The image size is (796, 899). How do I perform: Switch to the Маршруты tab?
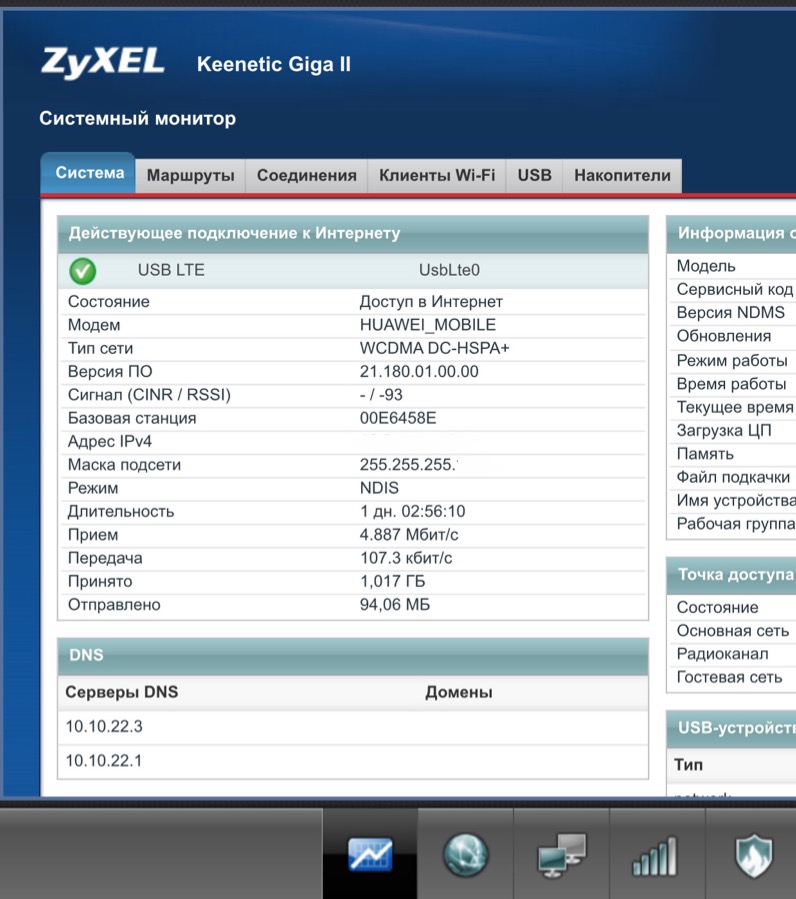pyautogui.click(x=190, y=175)
